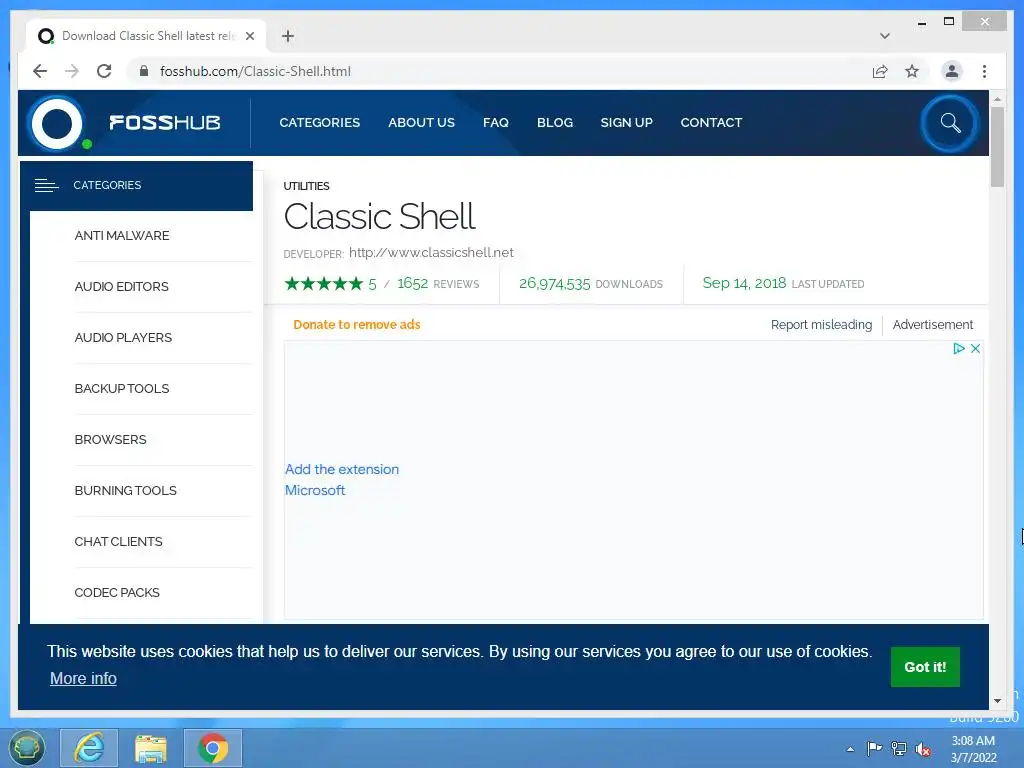Open ANTI MALWARE category

(121, 236)
